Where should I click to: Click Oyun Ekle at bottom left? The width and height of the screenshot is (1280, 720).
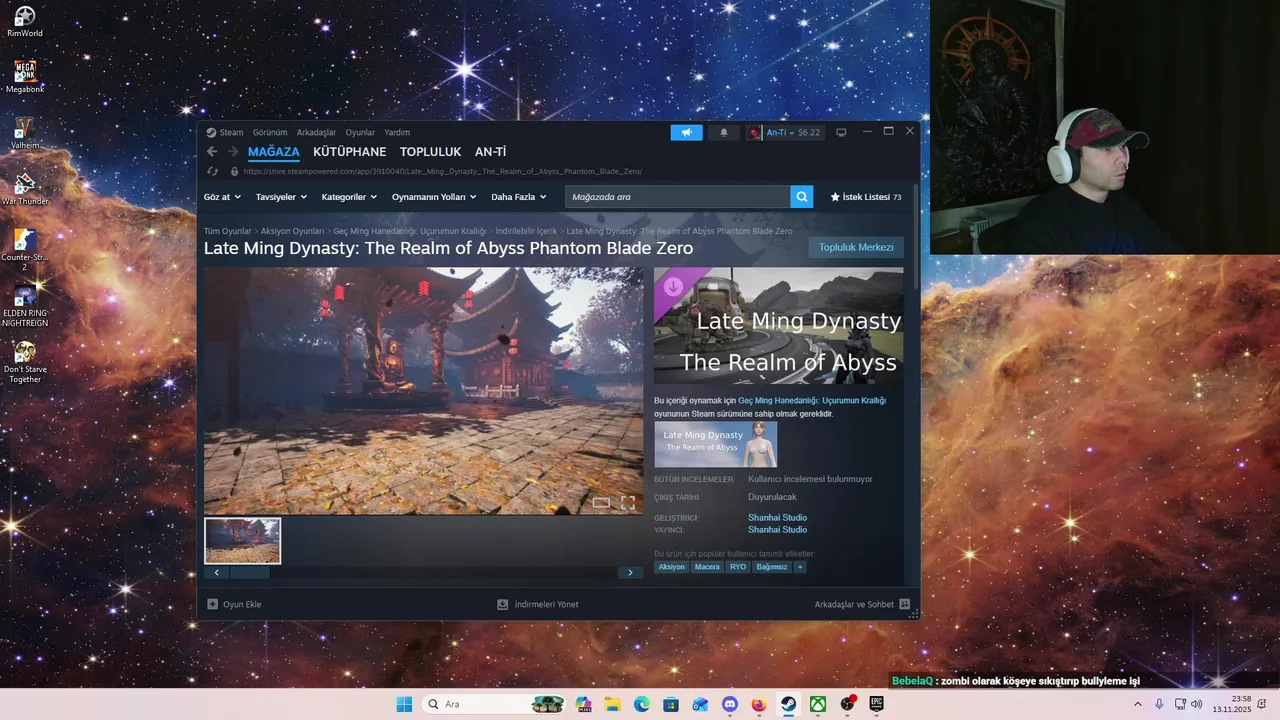[x=234, y=604]
